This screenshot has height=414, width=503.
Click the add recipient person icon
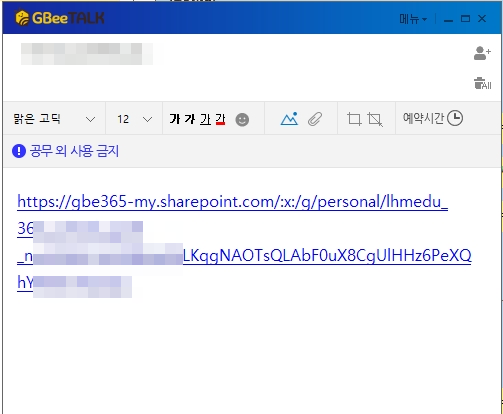click(x=482, y=53)
